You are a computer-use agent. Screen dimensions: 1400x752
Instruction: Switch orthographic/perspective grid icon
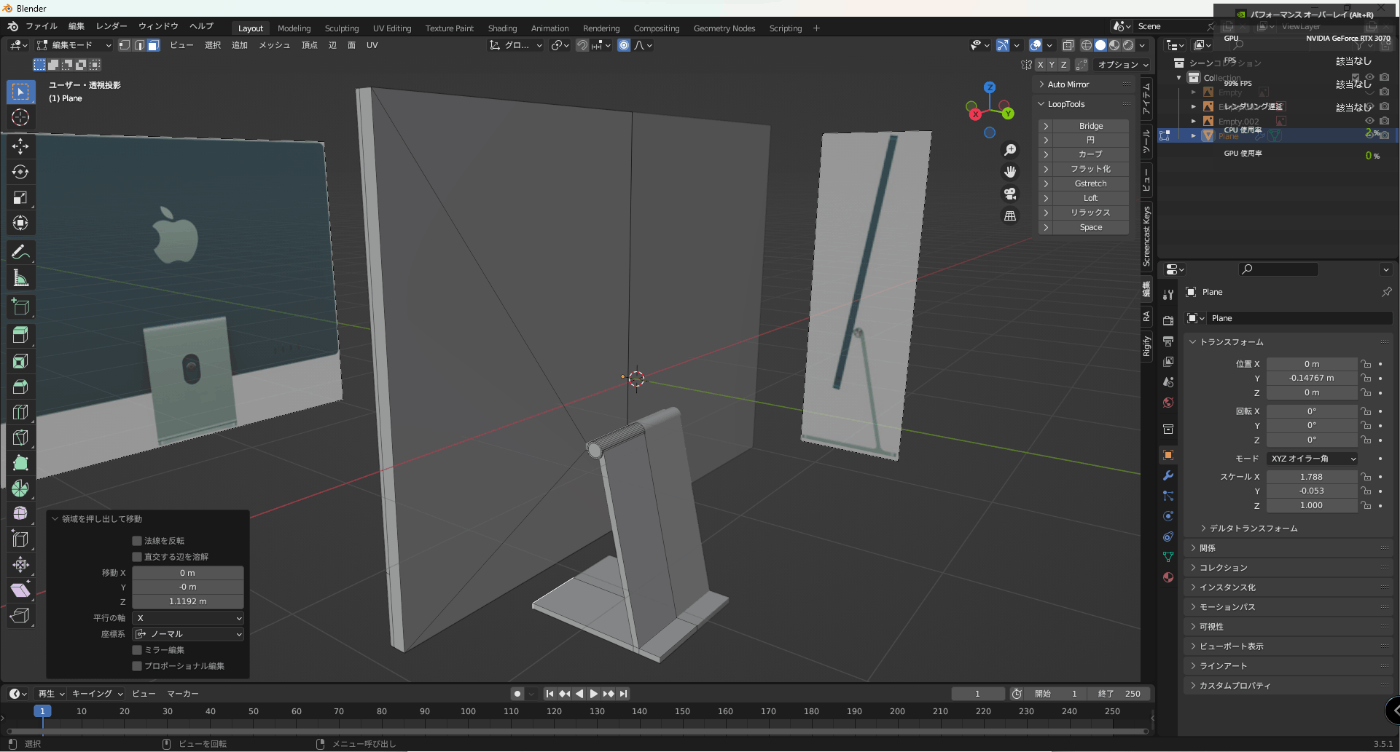(x=1010, y=215)
